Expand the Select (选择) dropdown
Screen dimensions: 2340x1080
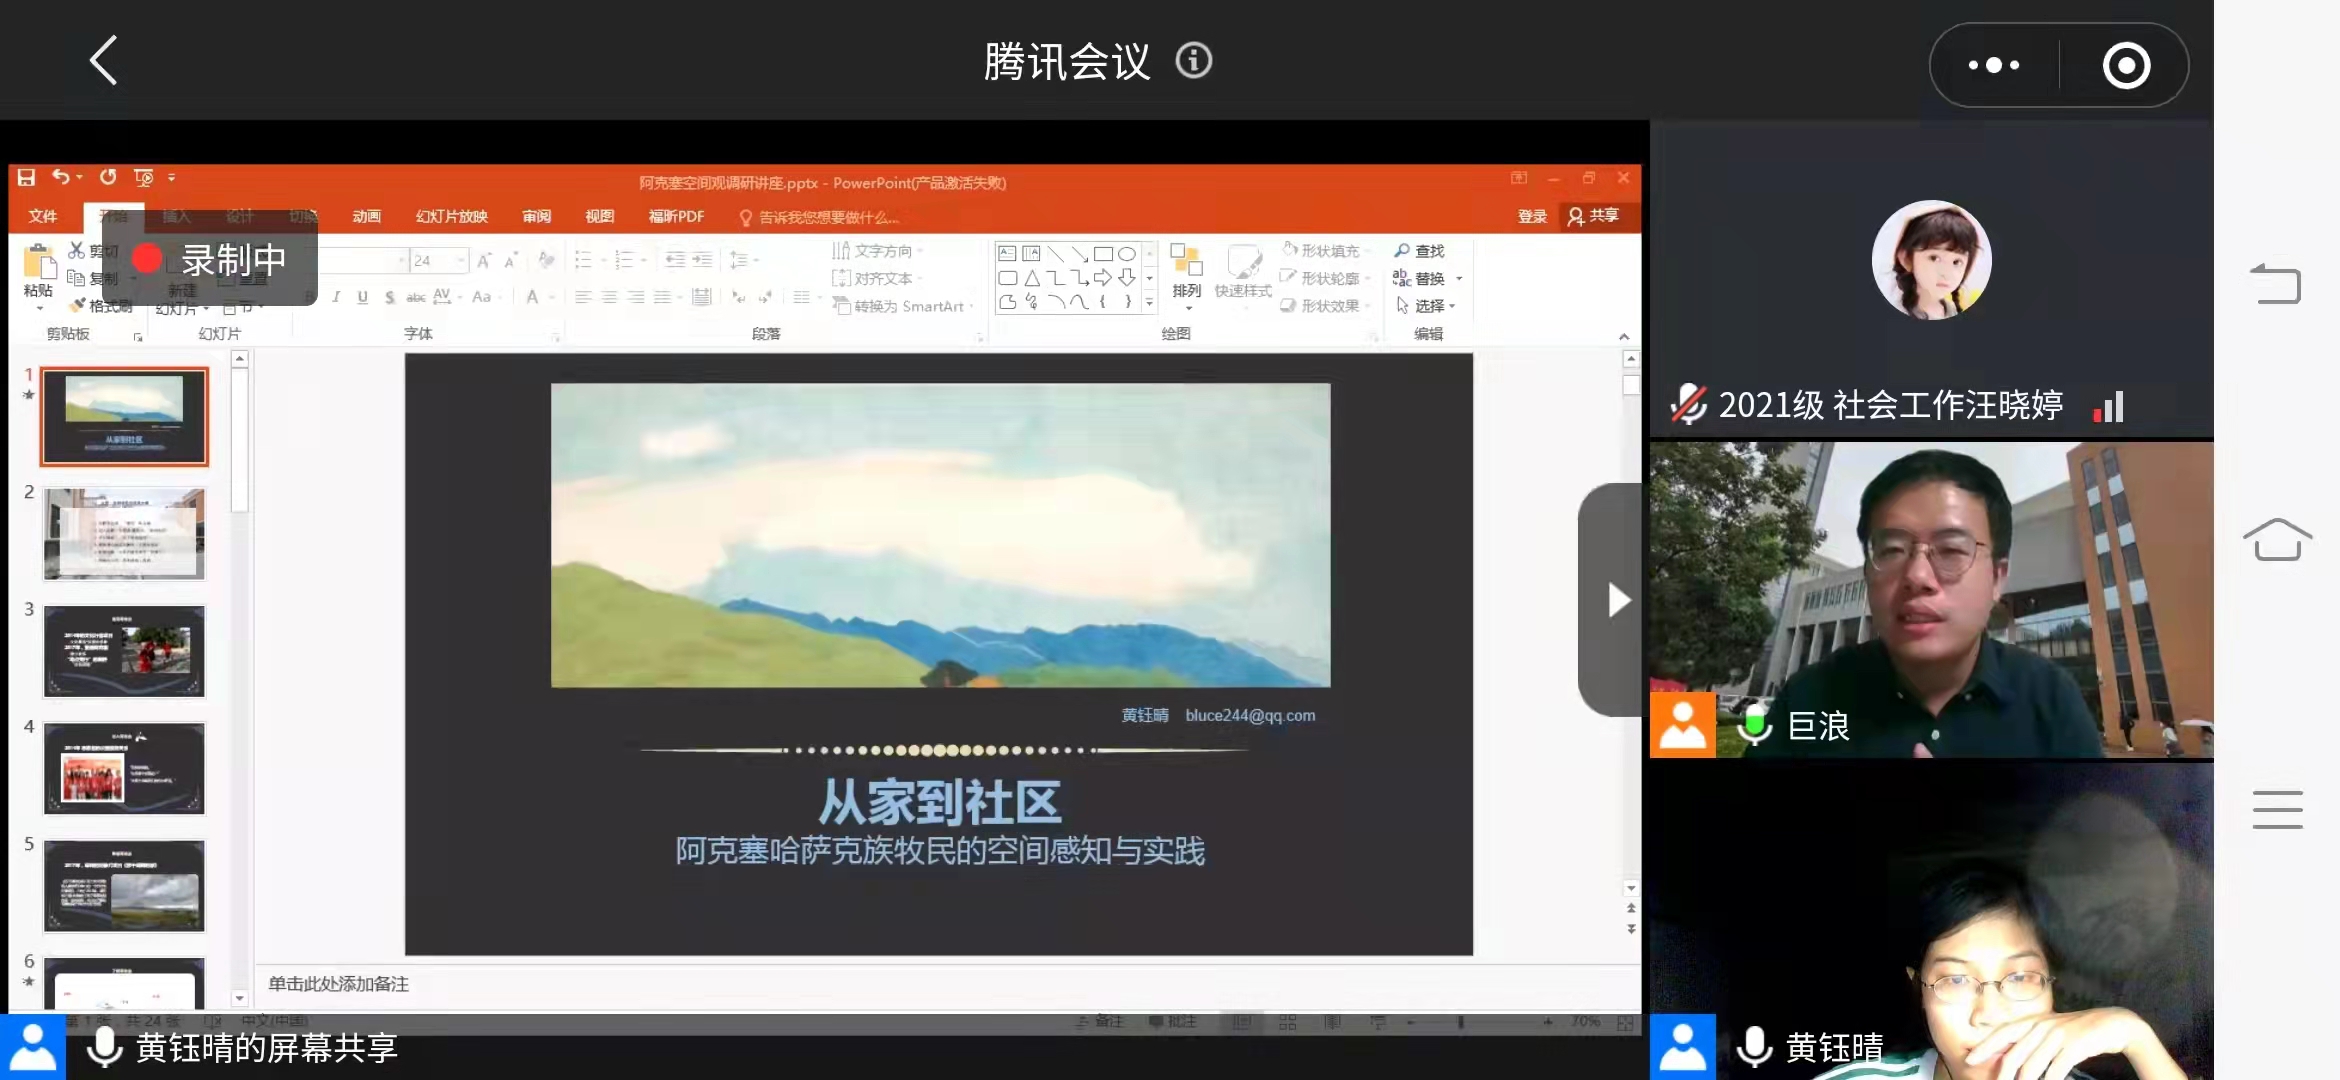[x=1452, y=306]
